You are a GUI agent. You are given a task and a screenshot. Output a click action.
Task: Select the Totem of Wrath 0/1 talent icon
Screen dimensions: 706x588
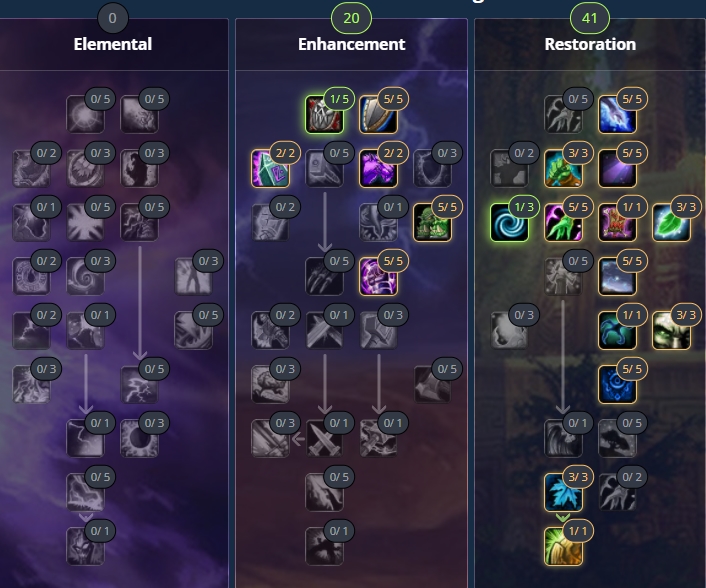86,547
